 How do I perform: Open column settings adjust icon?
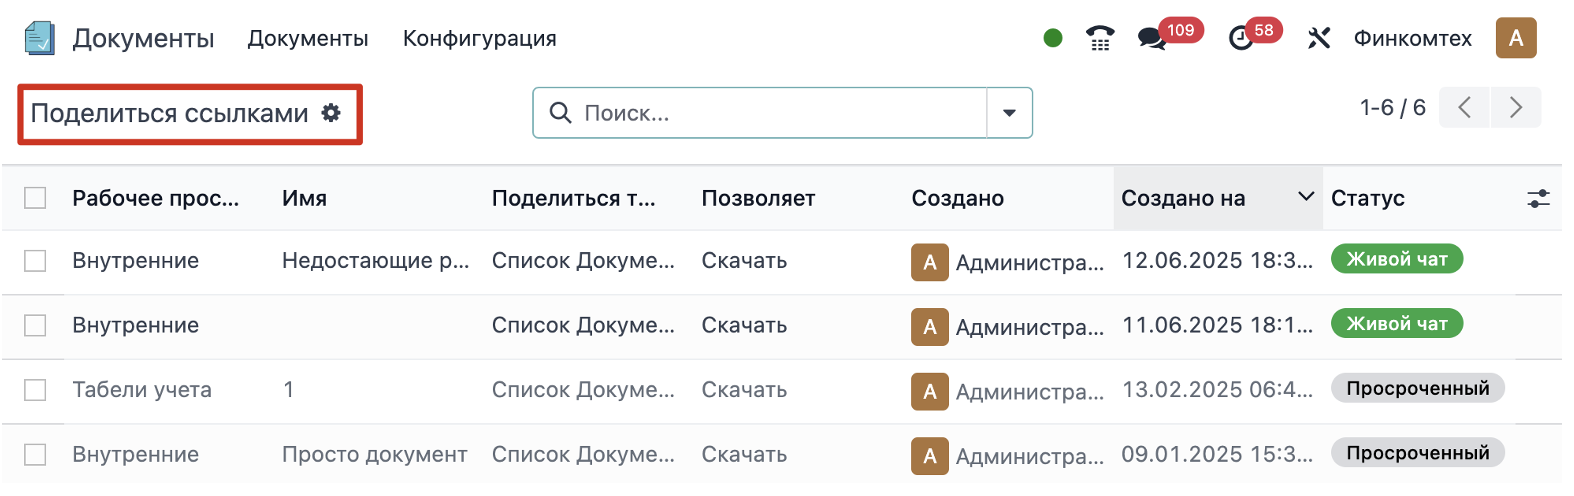[x=1538, y=199]
